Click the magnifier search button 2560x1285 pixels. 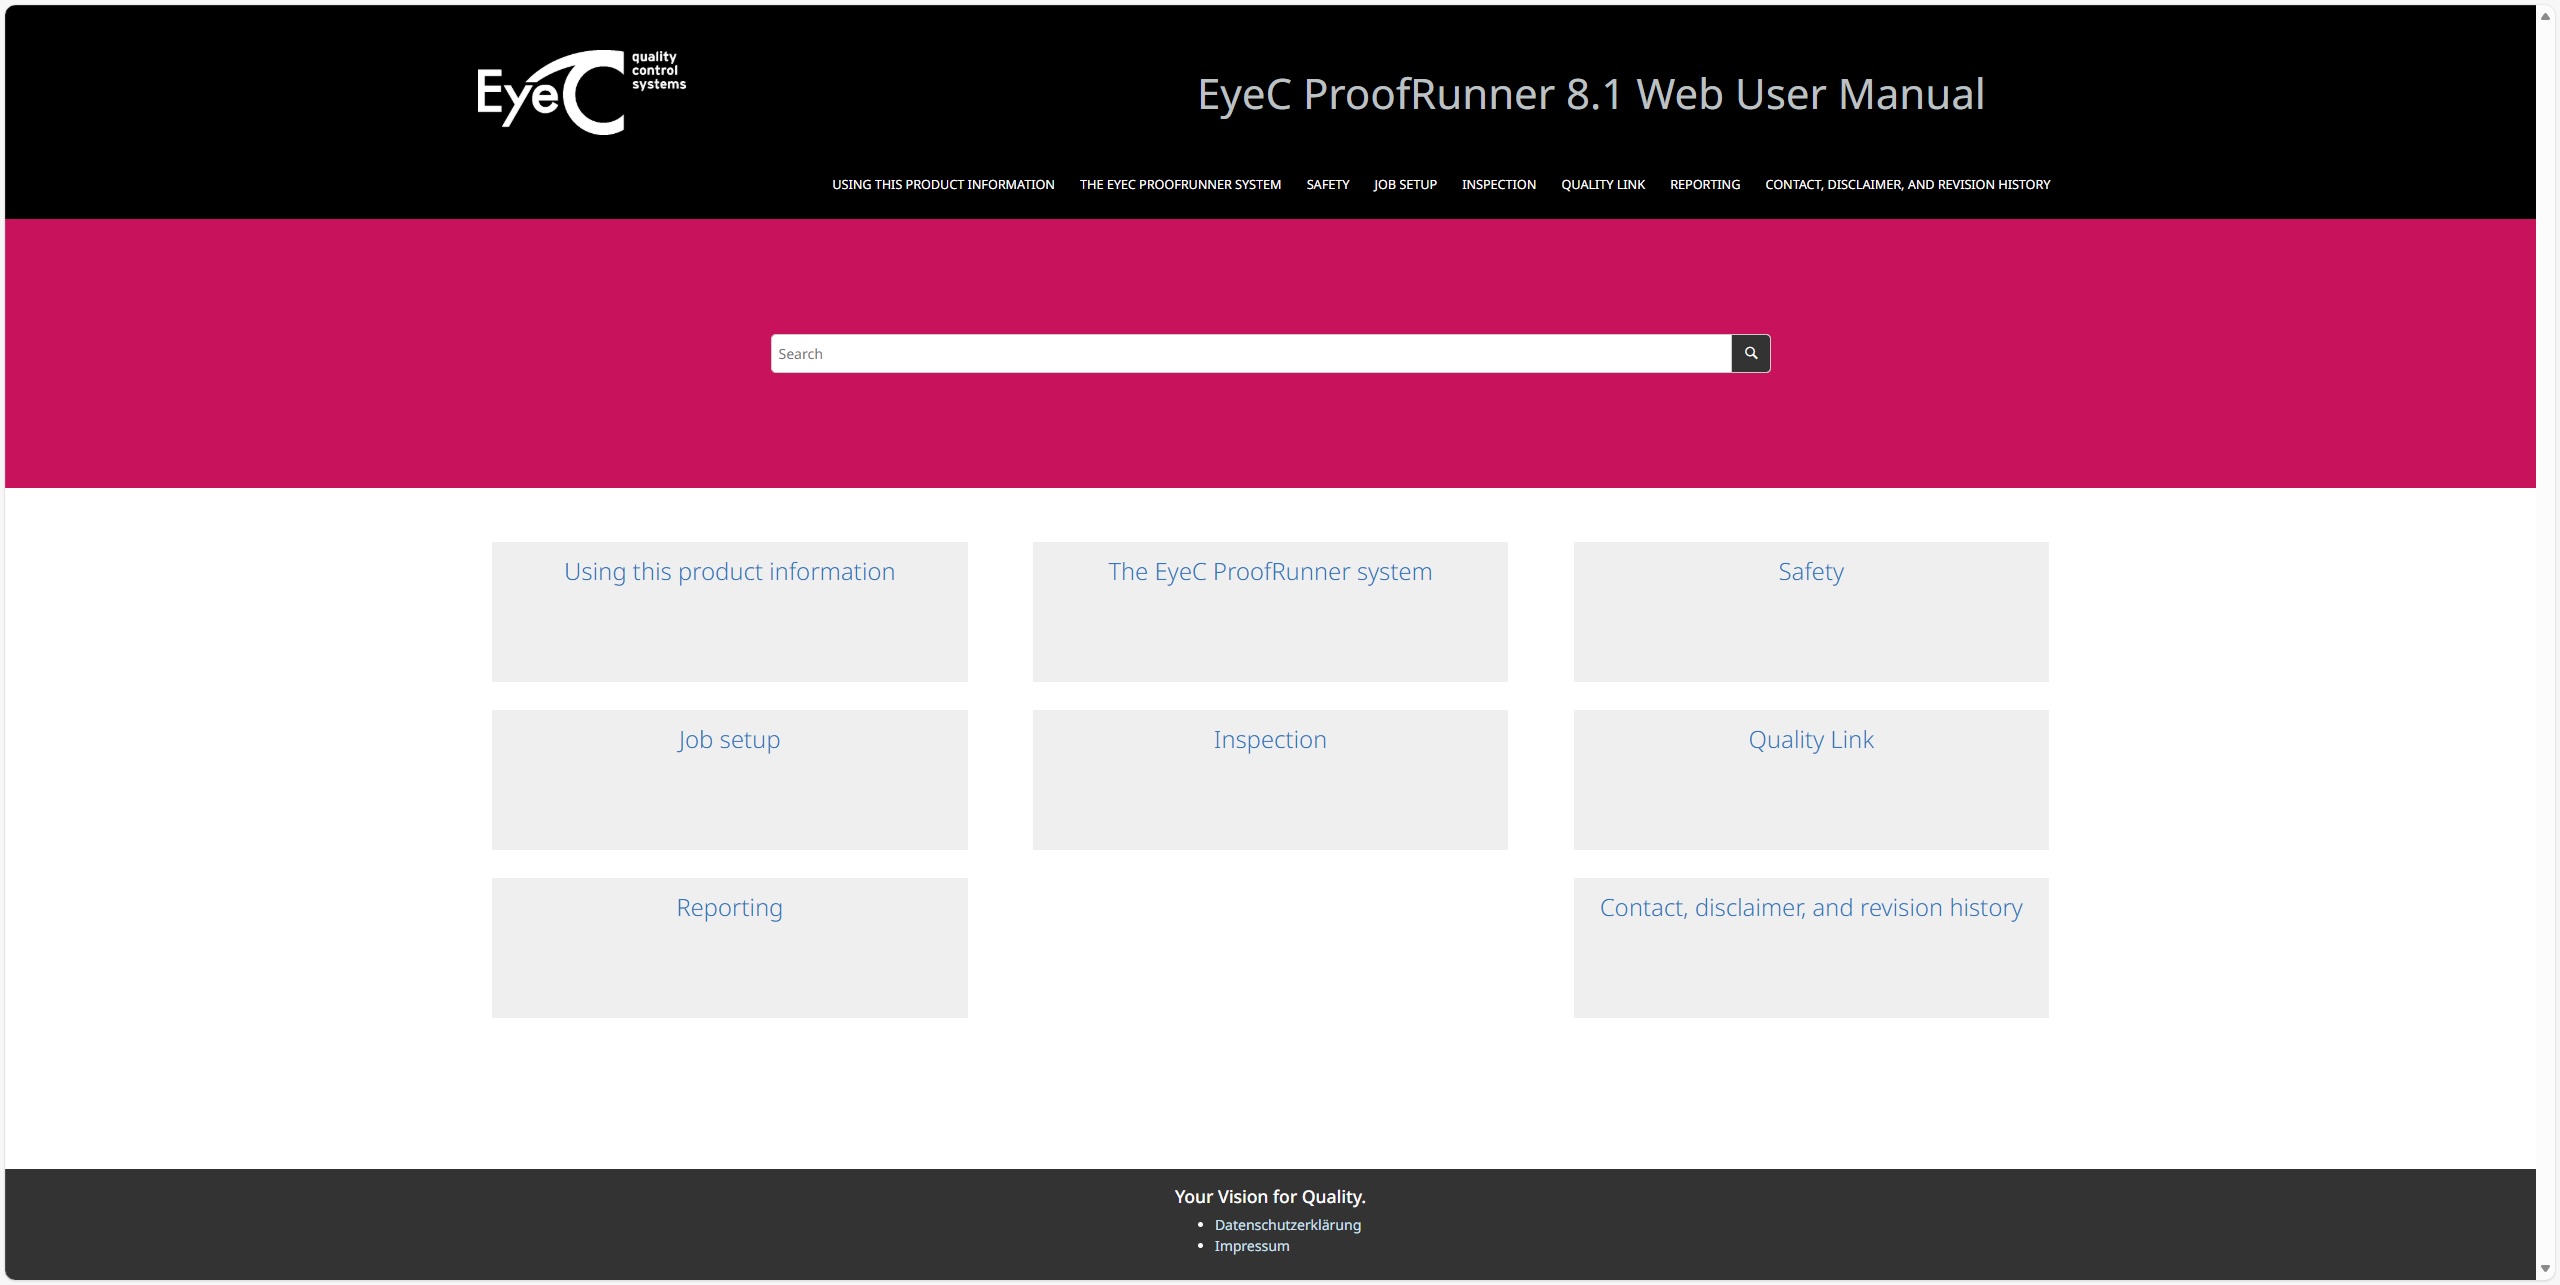(1750, 353)
